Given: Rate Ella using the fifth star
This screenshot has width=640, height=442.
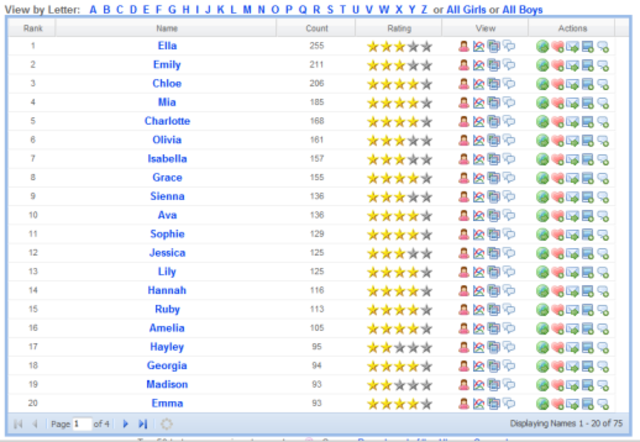Looking at the screenshot, I should pos(427,47).
